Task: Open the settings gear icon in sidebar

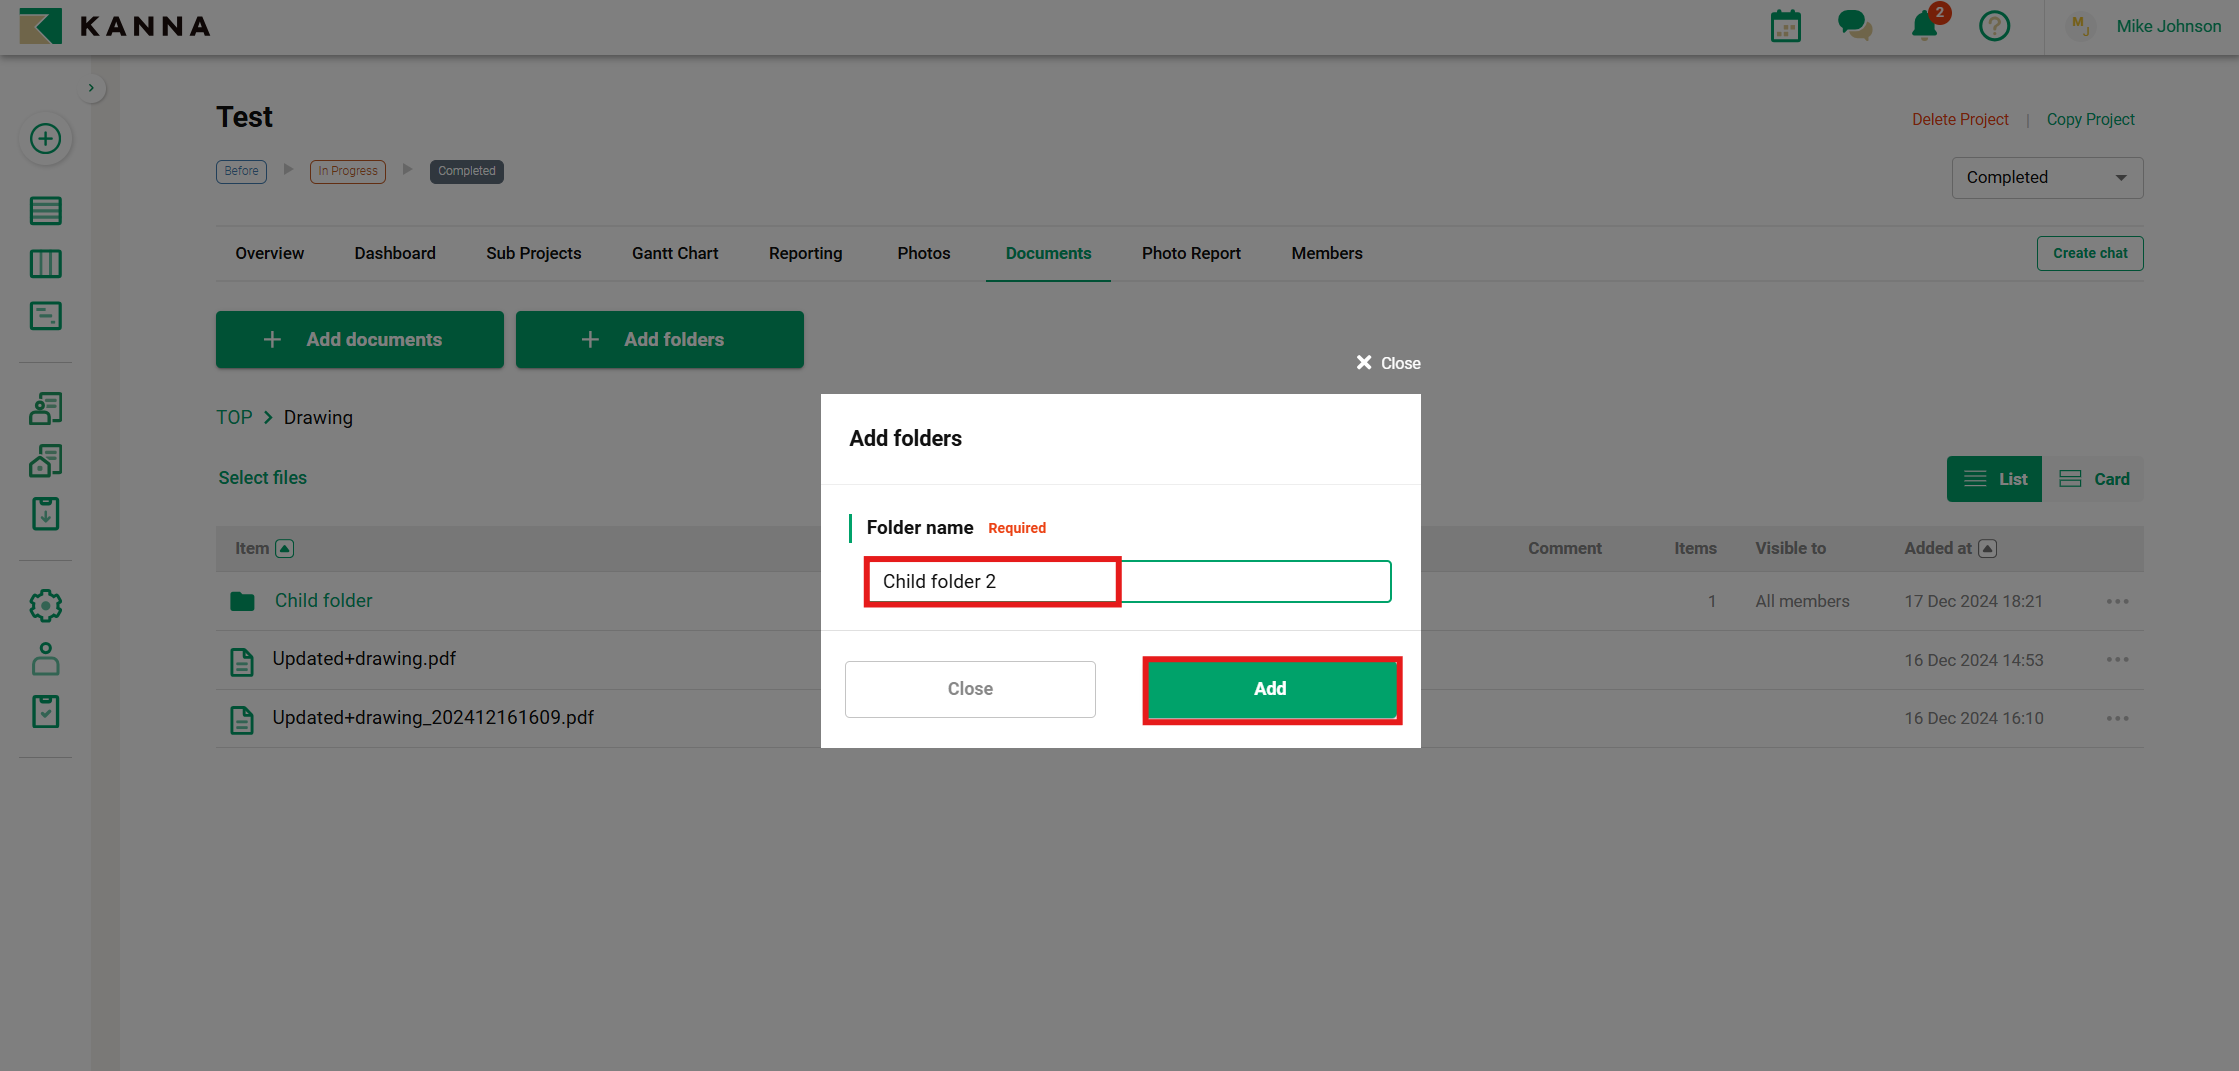Action: (x=45, y=605)
